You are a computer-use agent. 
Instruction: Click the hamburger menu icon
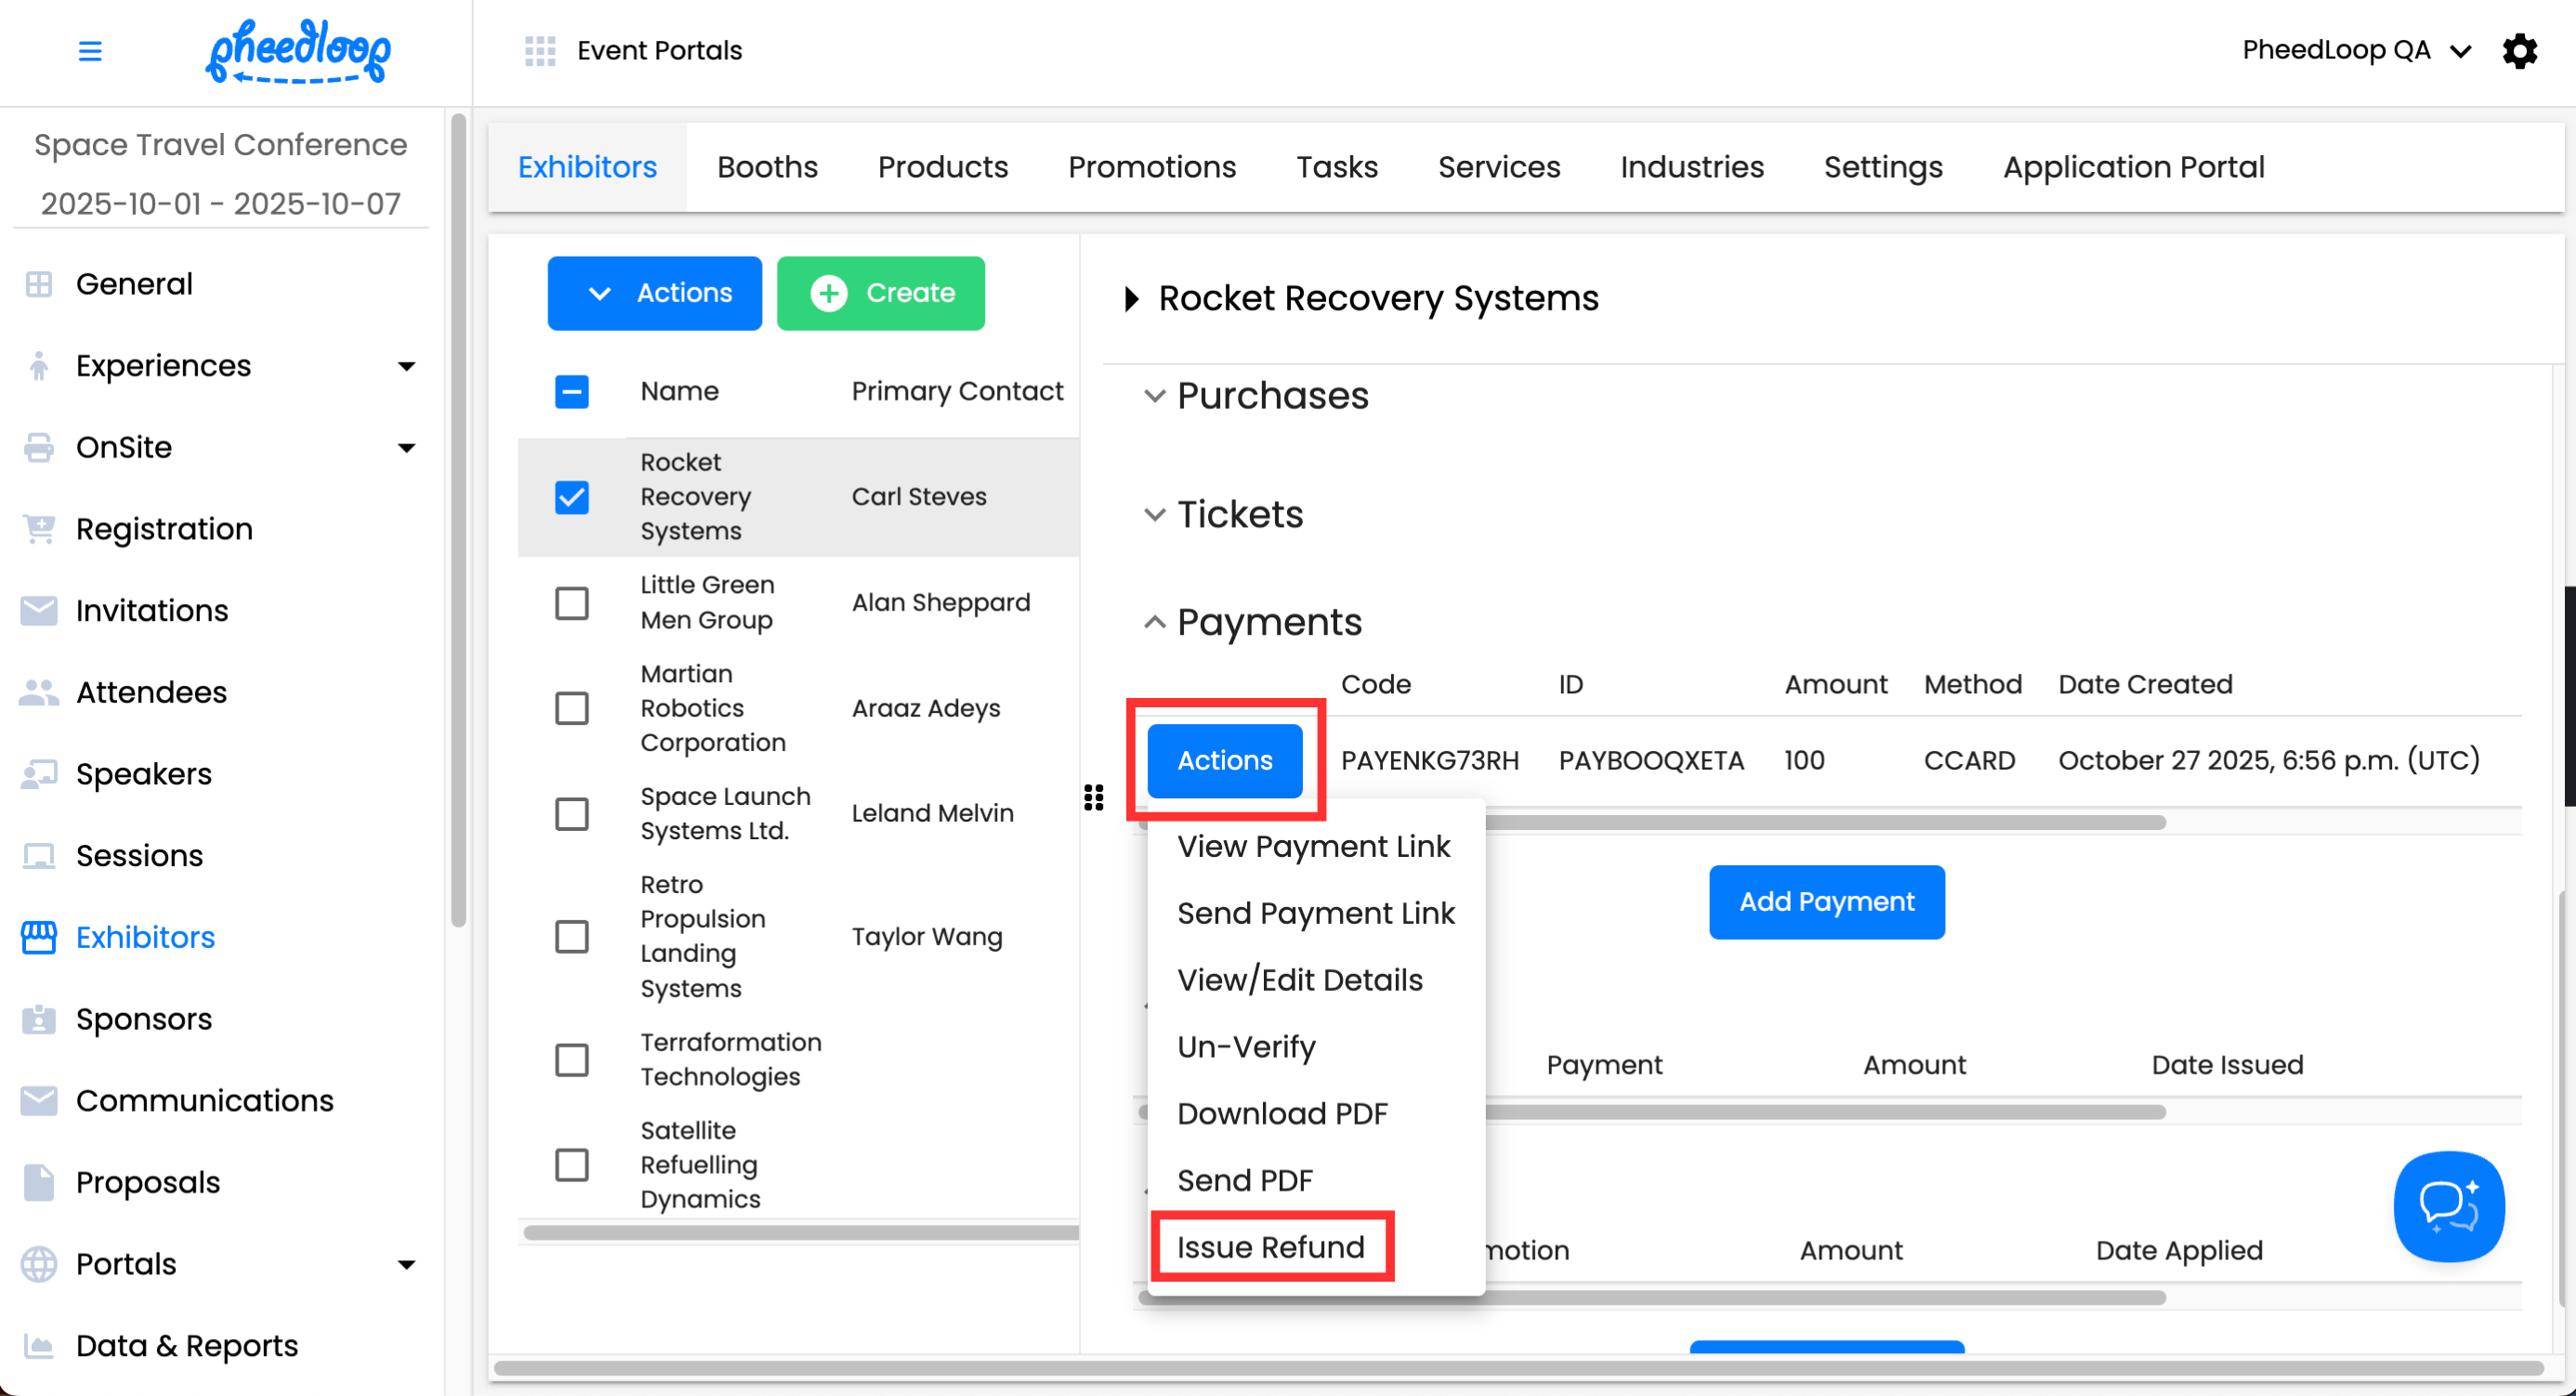click(90, 51)
